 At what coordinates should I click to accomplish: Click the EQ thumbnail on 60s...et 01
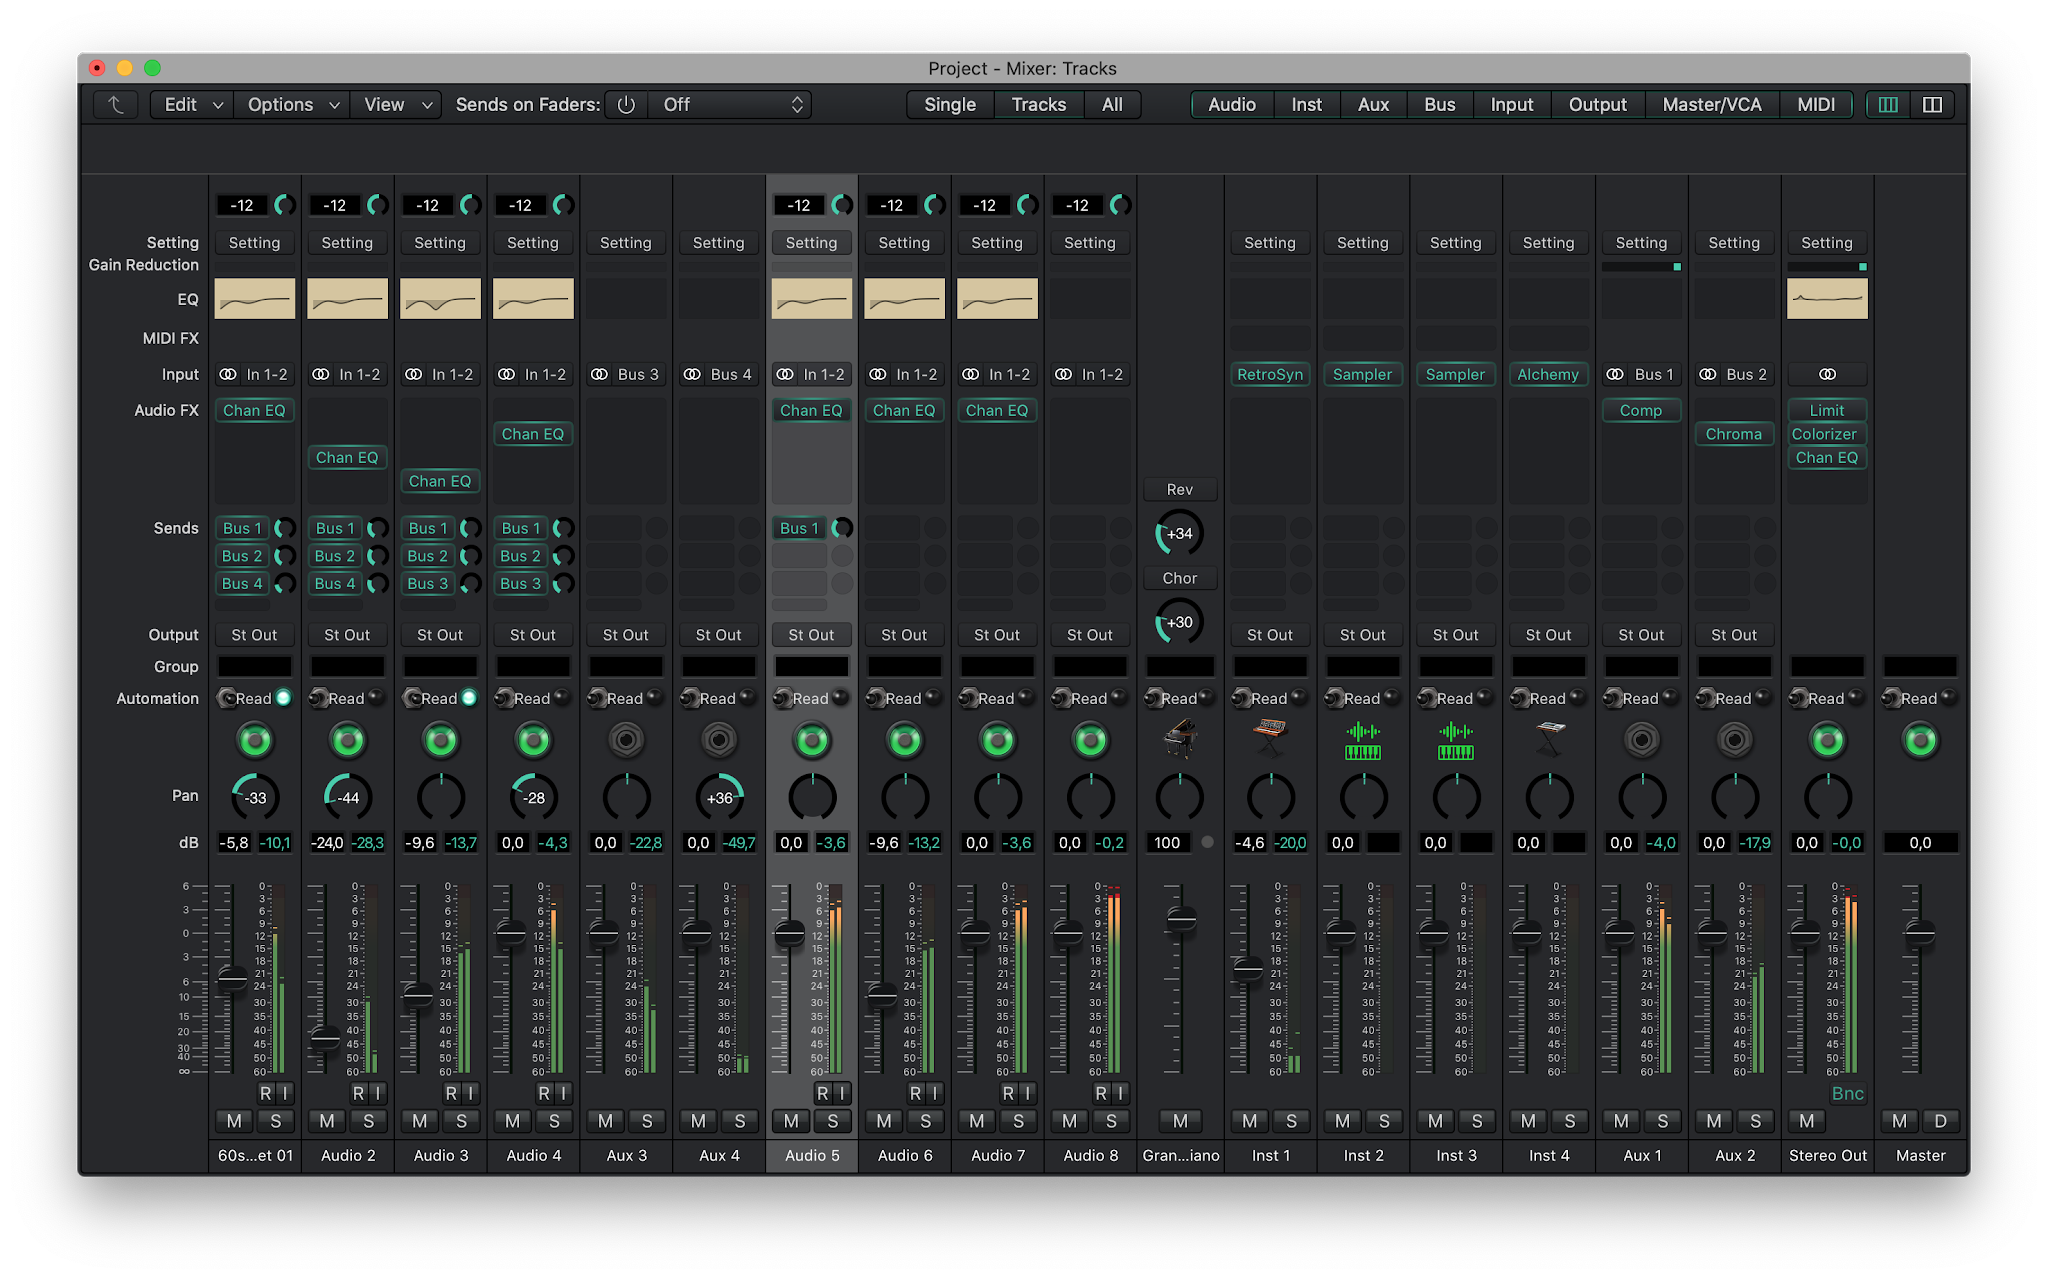(255, 299)
